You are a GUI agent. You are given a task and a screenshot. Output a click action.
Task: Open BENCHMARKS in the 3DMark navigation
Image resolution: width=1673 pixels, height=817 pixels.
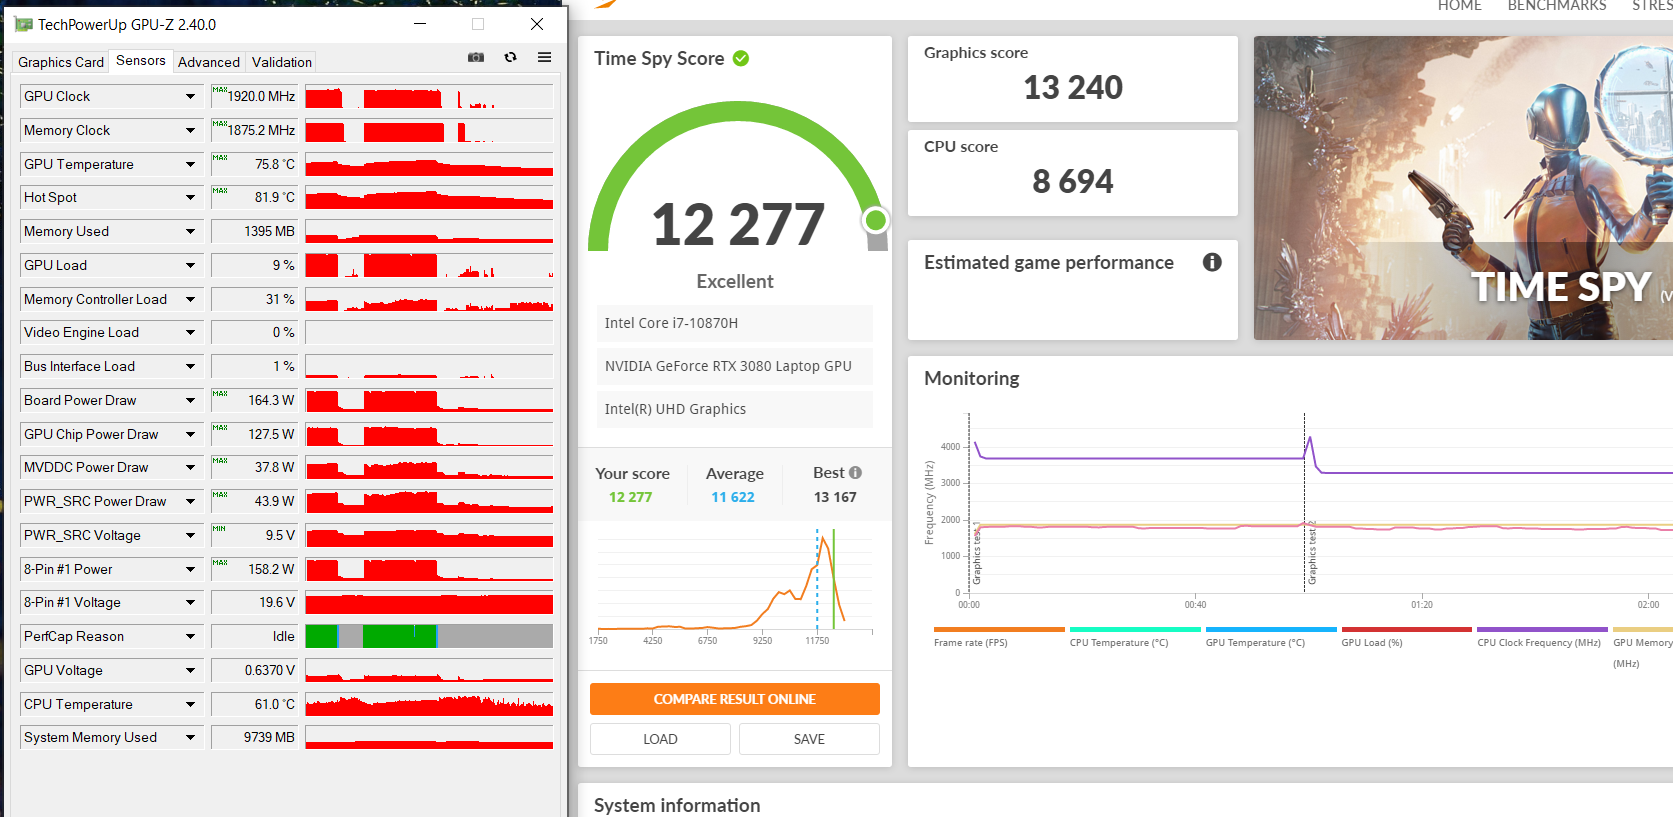click(1557, 6)
